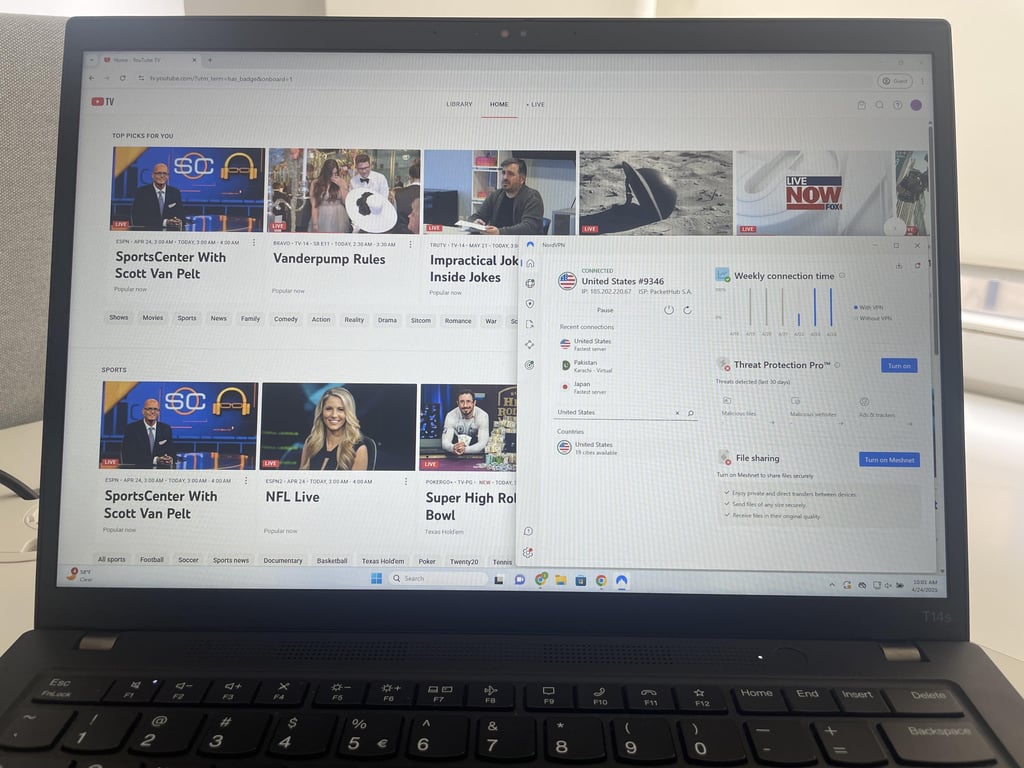Click info icon beside Threat Protection Pro
Image resolution: width=1024 pixels, height=768 pixels.
(837, 365)
